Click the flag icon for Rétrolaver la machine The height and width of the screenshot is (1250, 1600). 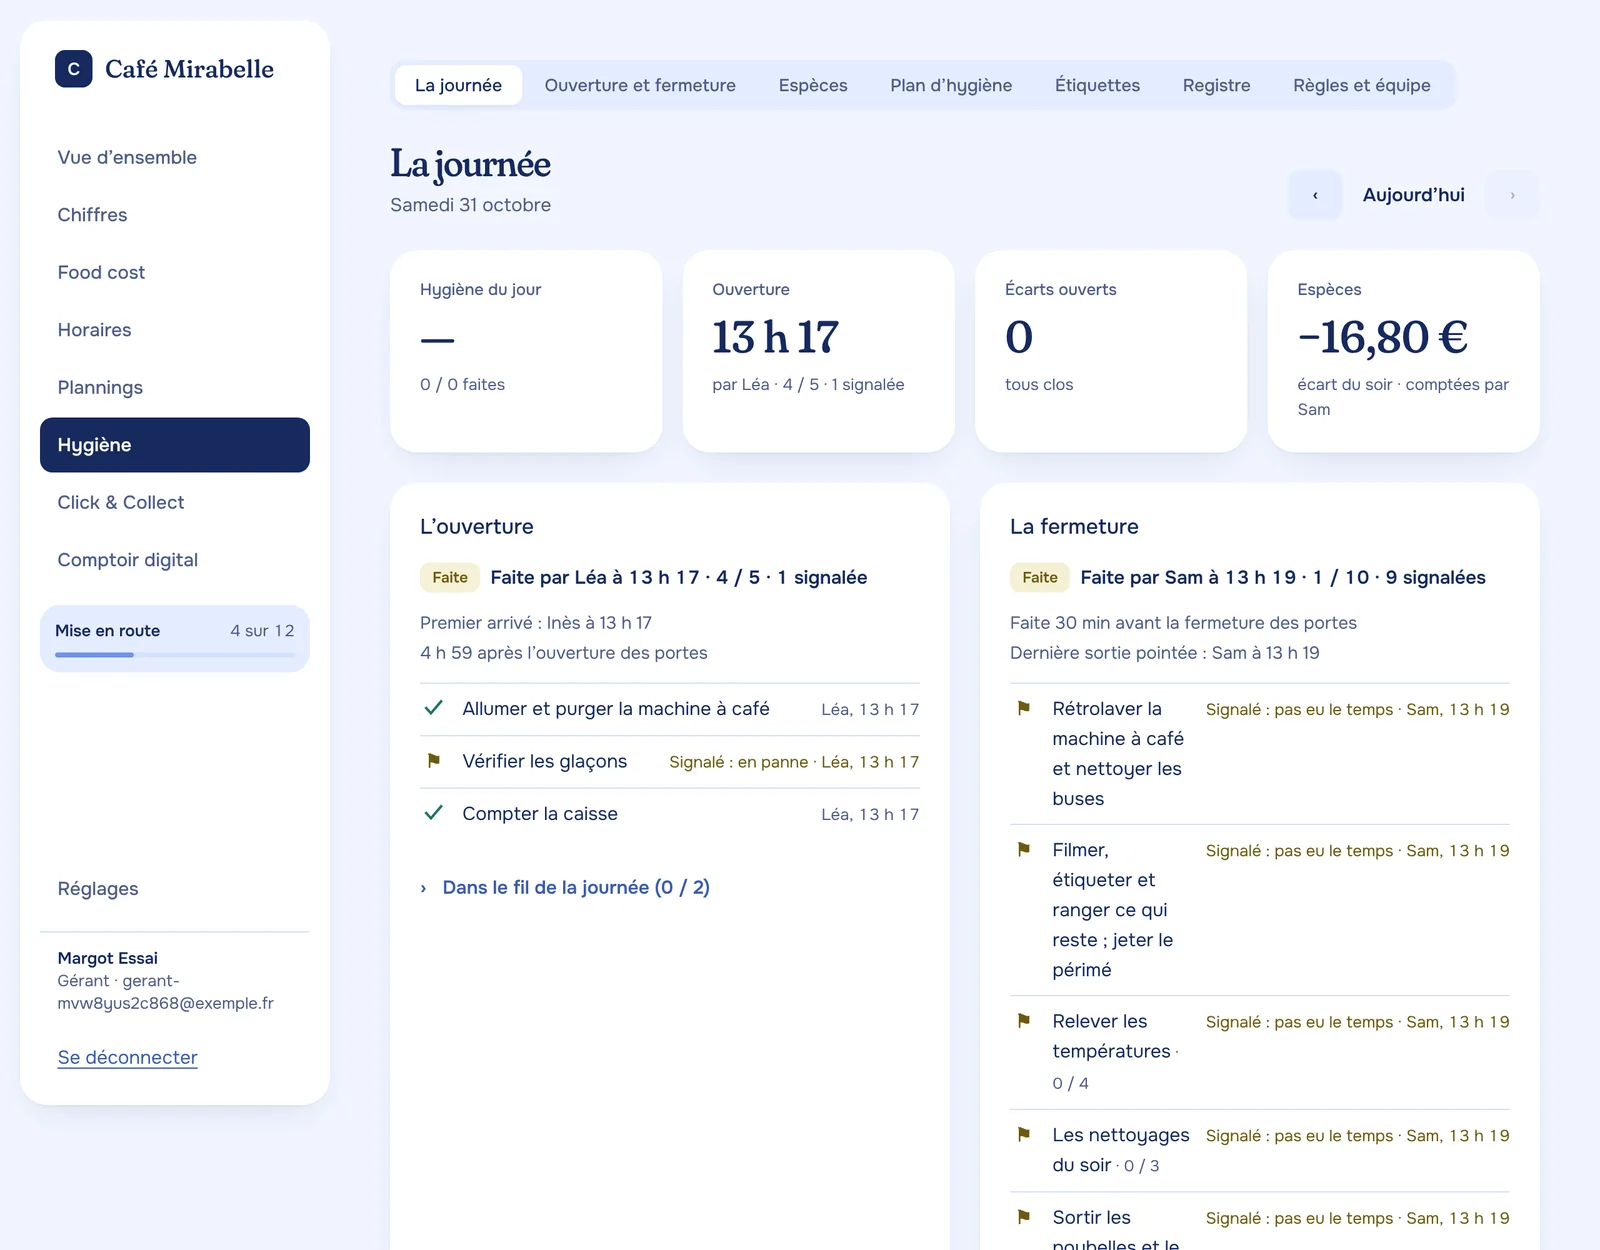pos(1024,708)
